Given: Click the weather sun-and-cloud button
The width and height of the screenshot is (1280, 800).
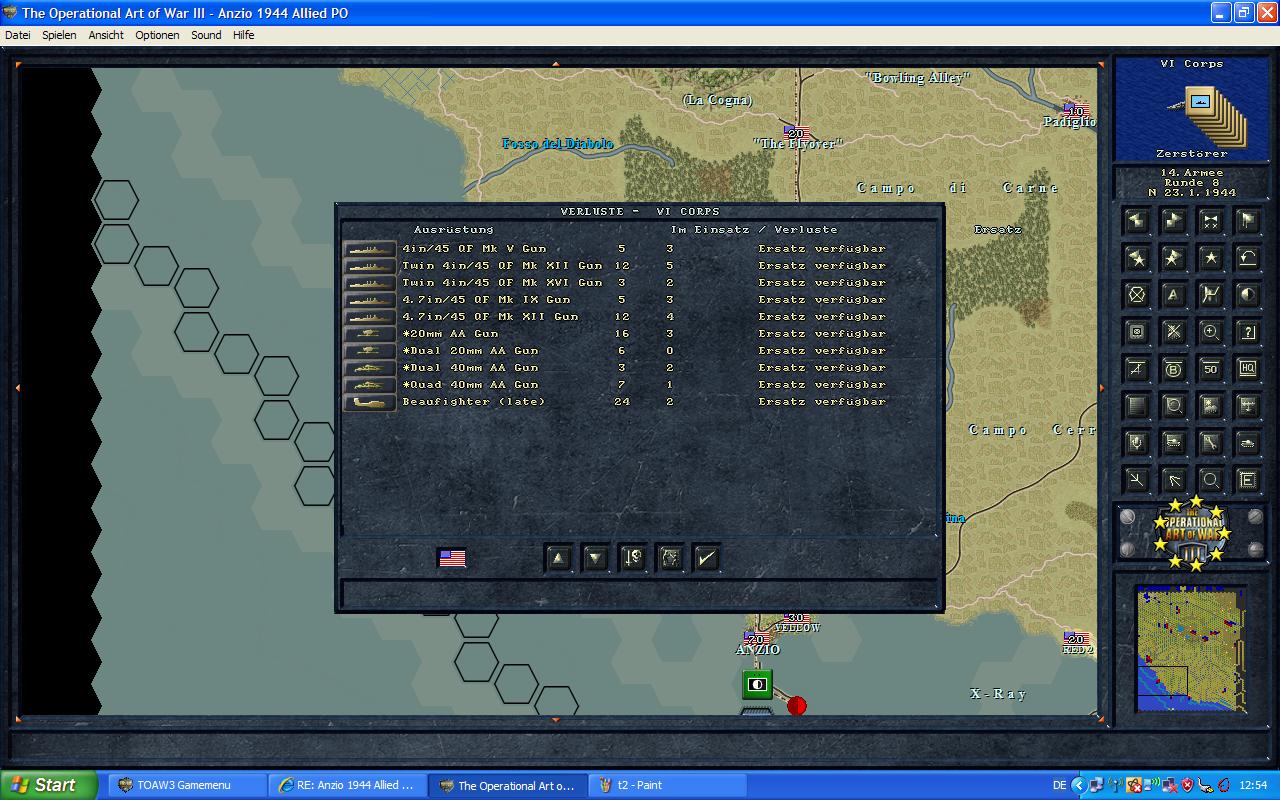Looking at the screenshot, I should click(x=1211, y=406).
